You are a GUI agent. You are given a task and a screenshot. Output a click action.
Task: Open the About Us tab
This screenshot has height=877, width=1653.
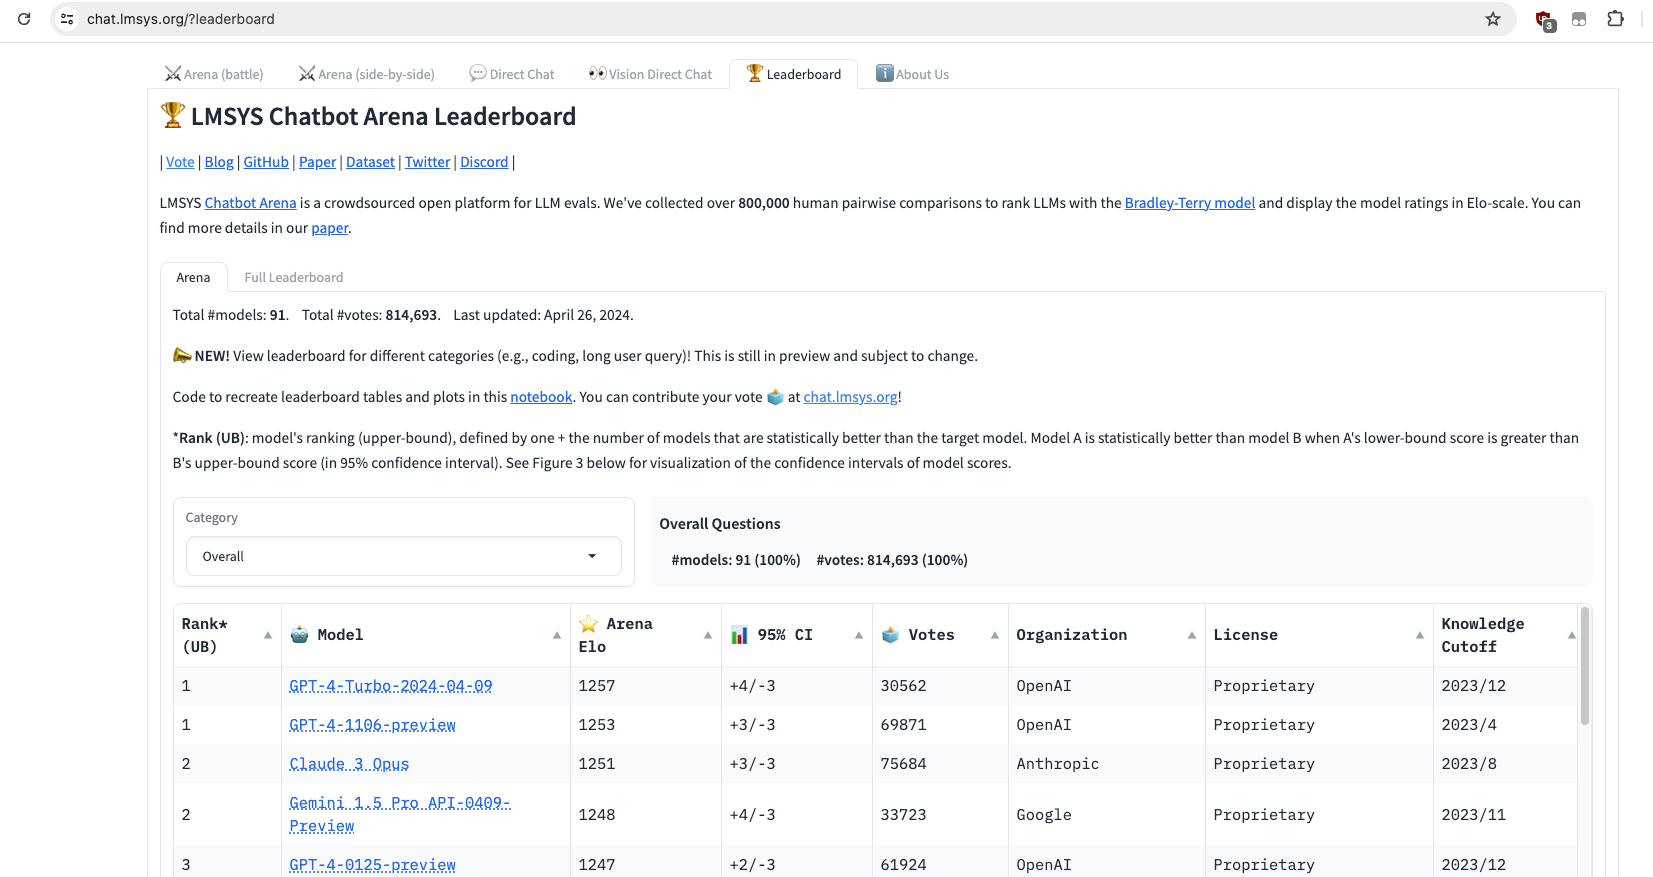pyautogui.click(x=912, y=74)
